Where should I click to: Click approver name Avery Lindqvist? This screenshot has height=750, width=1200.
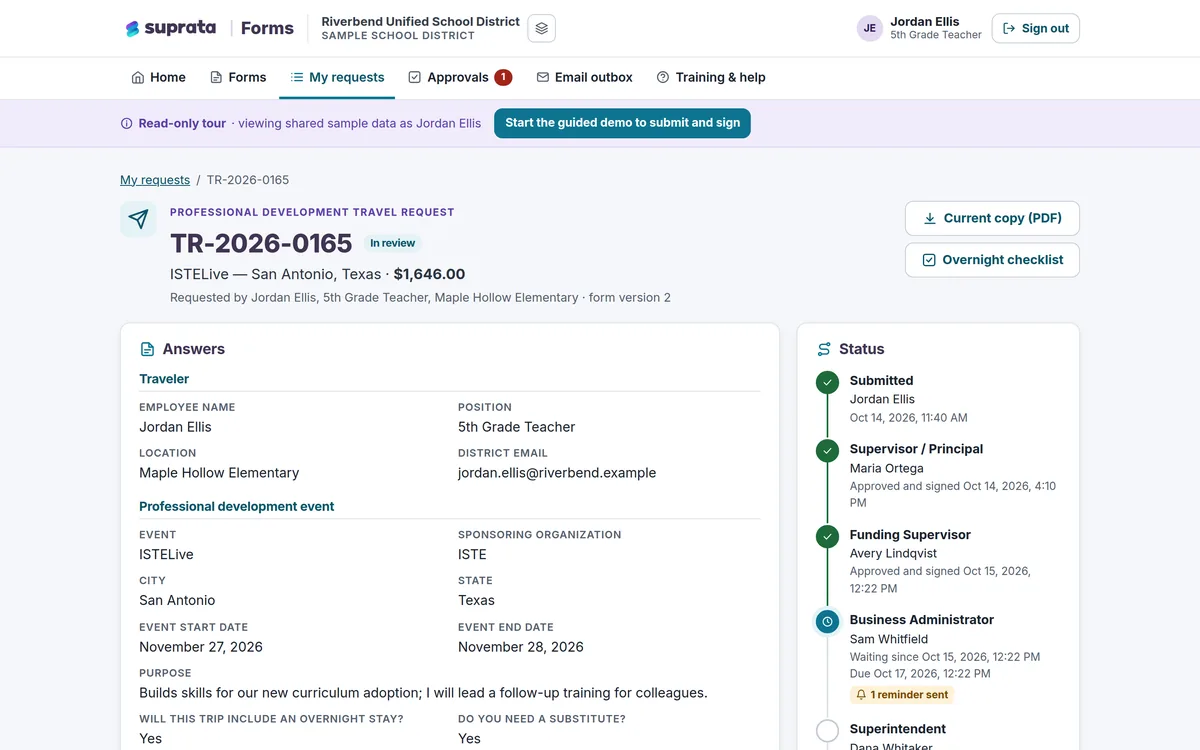coord(894,553)
